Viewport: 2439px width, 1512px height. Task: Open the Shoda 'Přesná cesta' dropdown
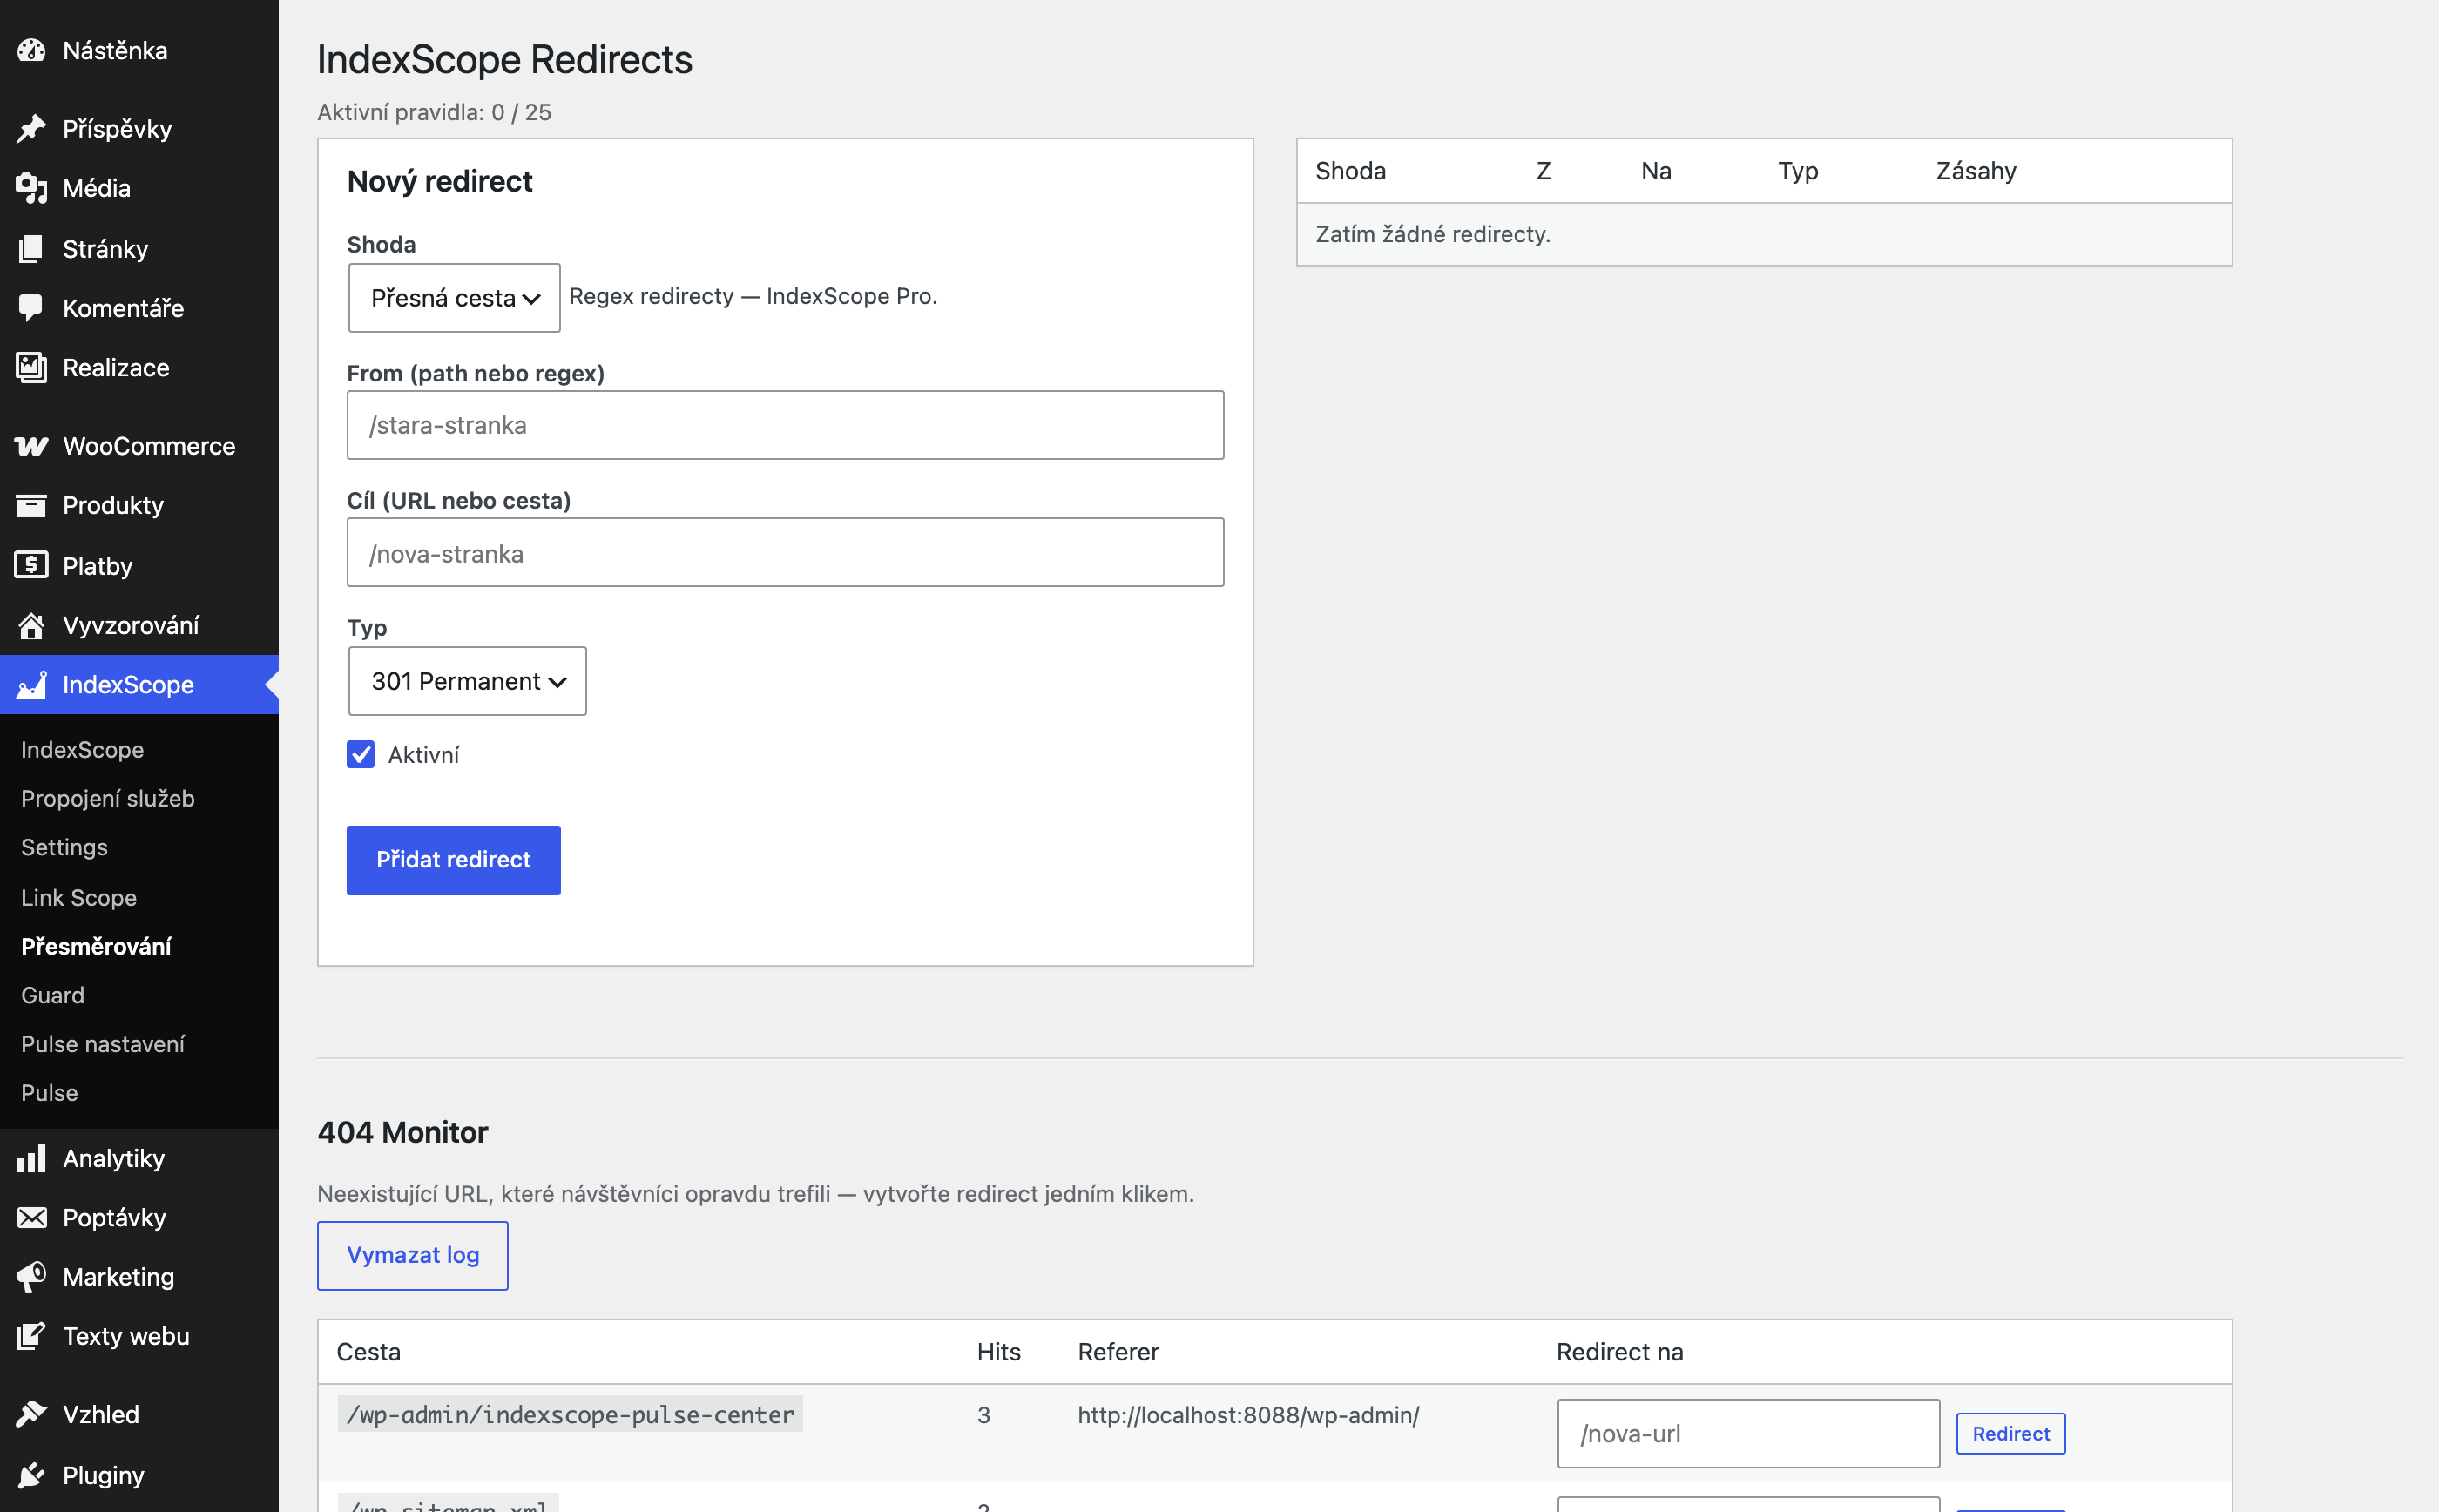point(454,298)
